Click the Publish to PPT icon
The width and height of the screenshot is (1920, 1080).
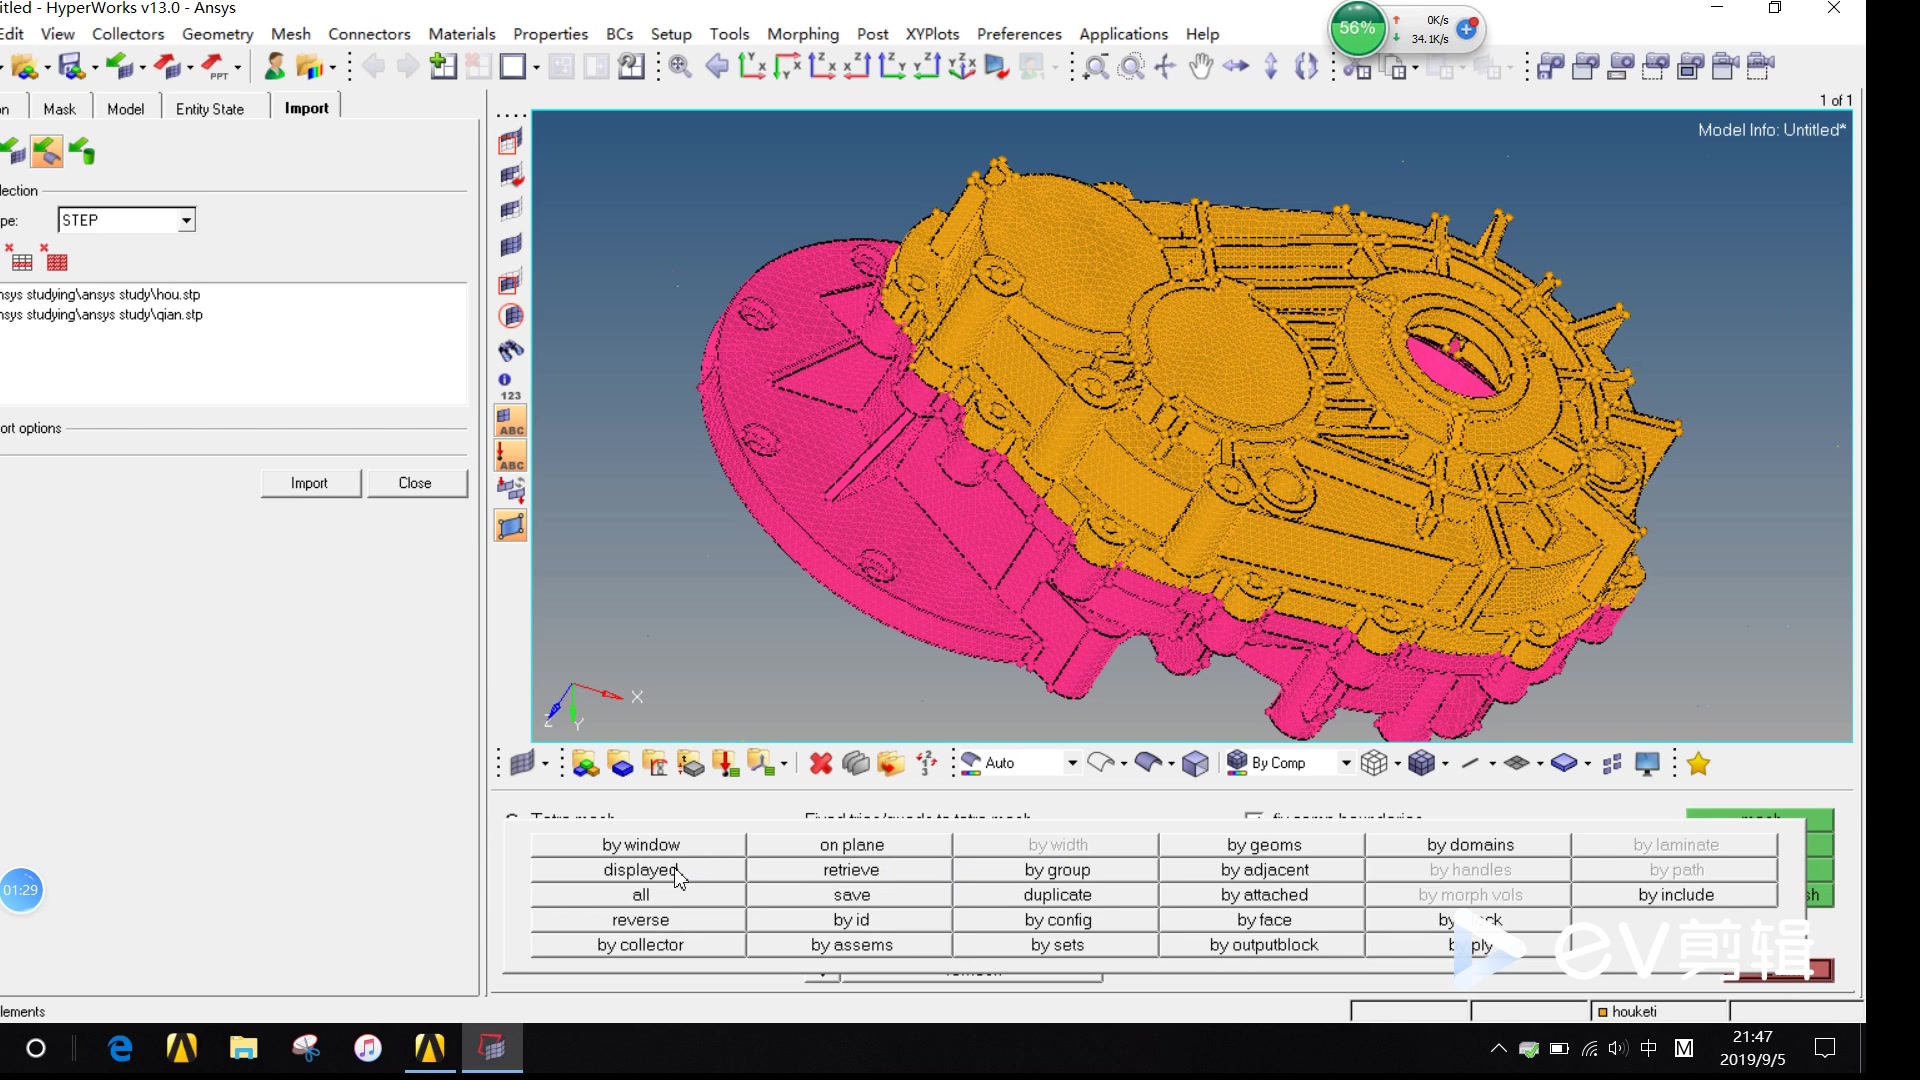pyautogui.click(x=215, y=67)
